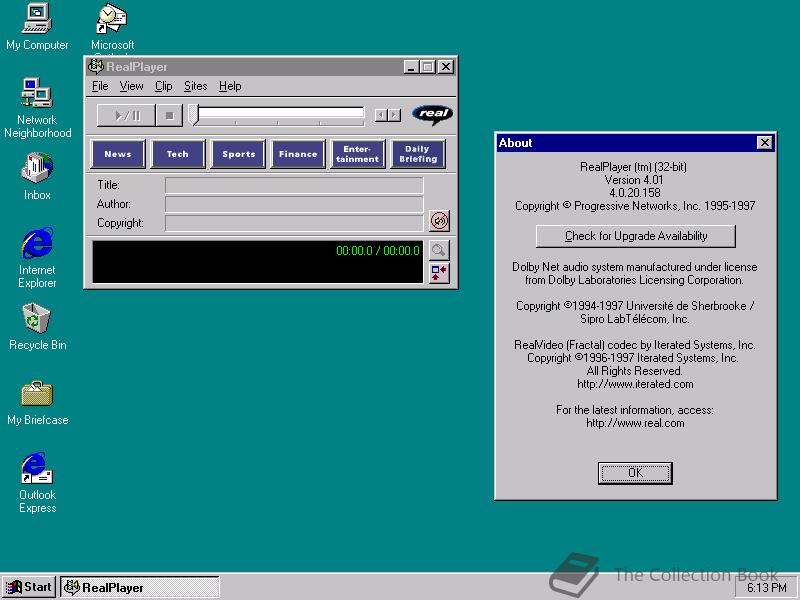Click the mute speaker icon in RealPlayer
This screenshot has width=800, height=600.
[x=439, y=221]
